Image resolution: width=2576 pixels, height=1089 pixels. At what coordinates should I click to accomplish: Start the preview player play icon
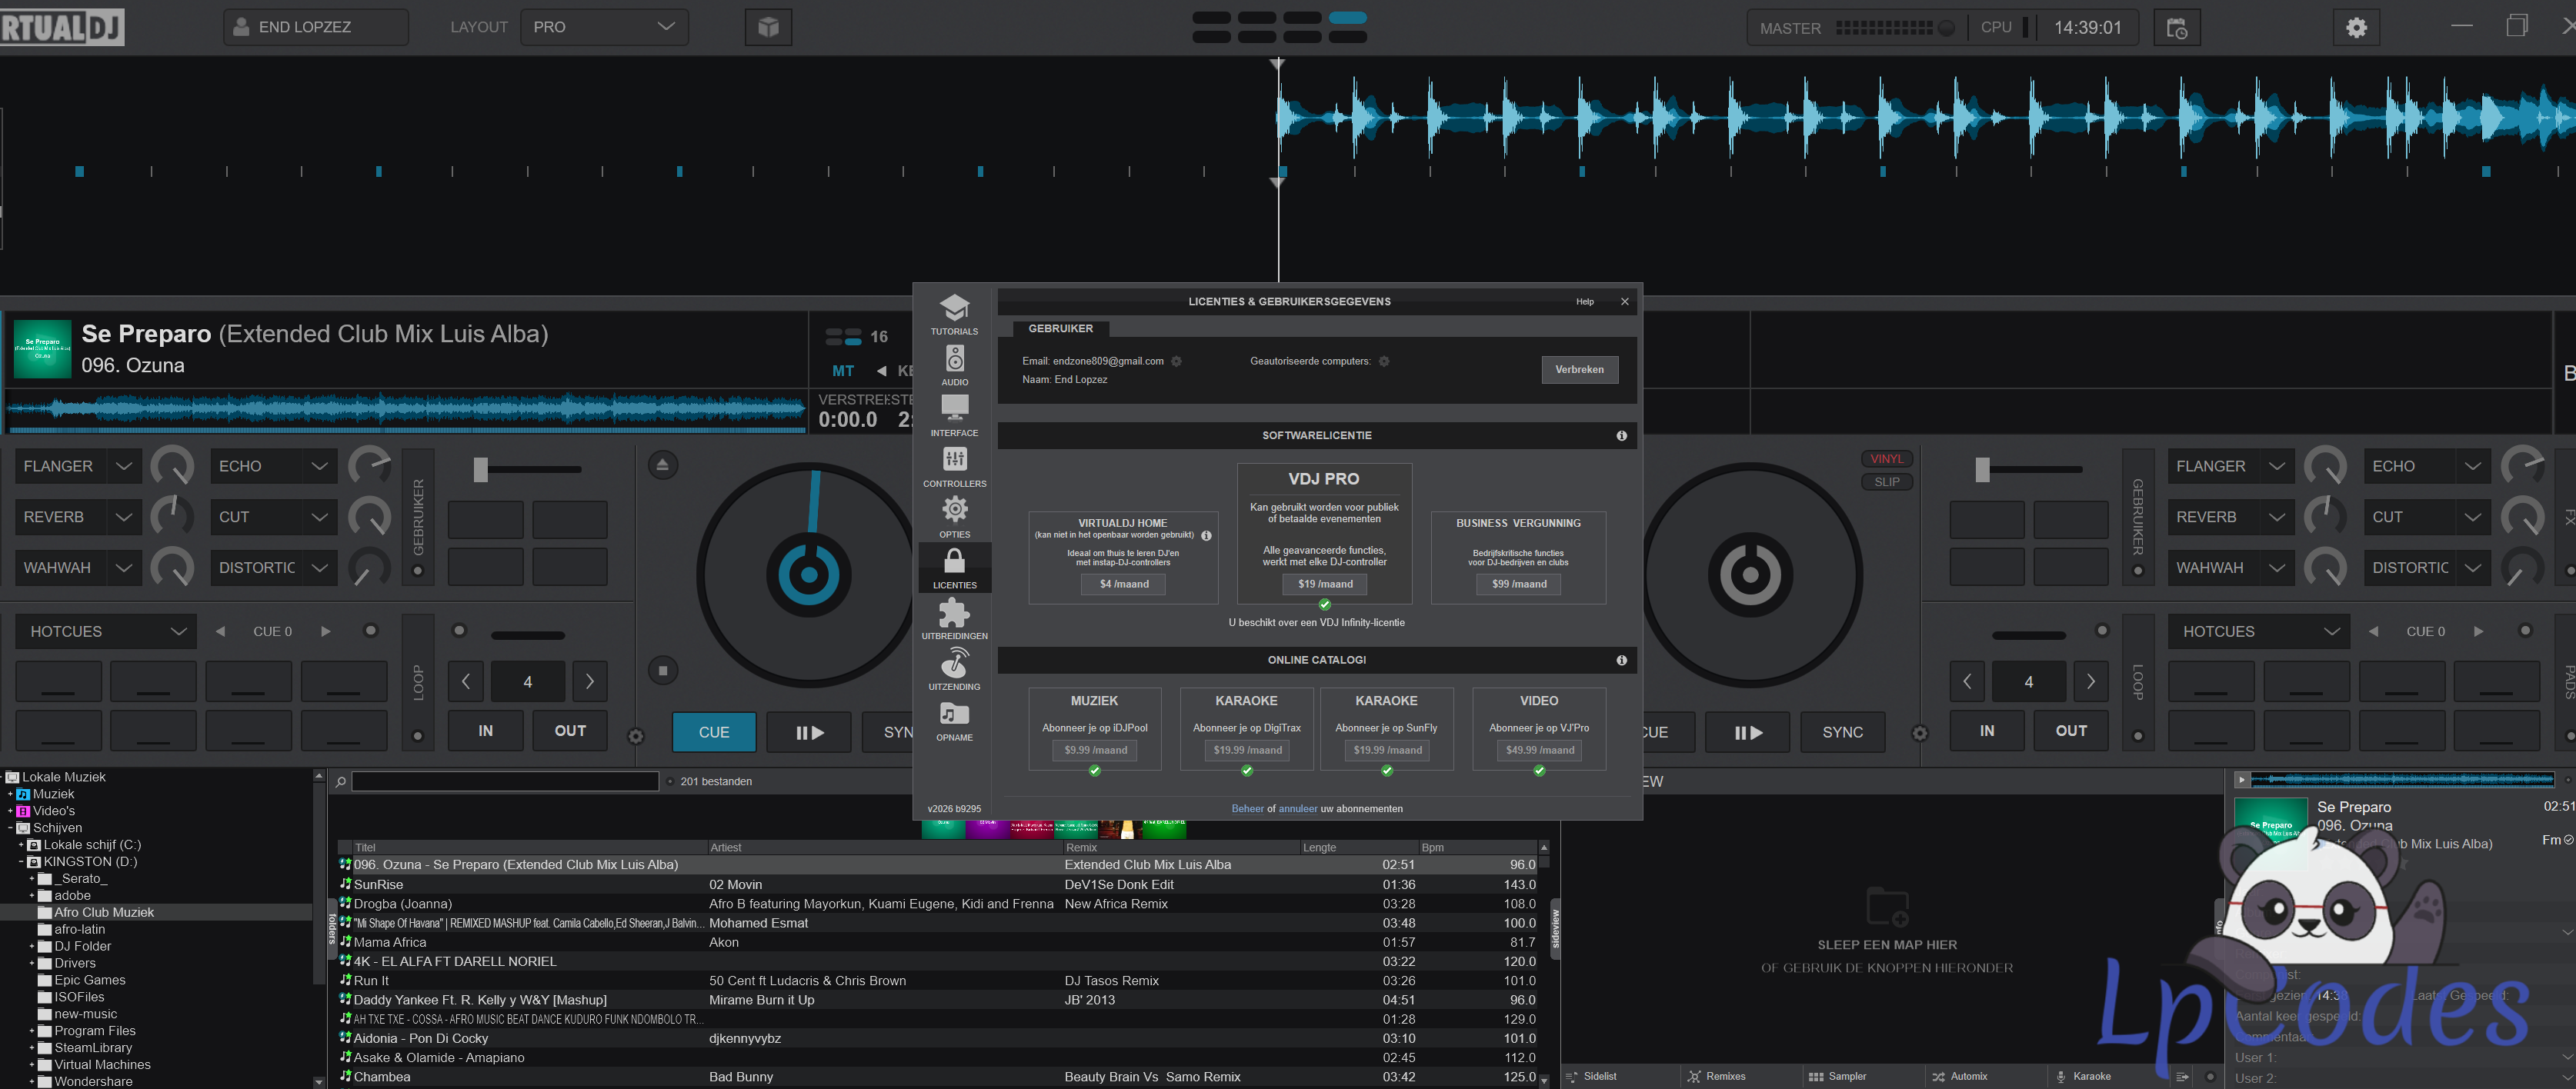coord(2241,779)
